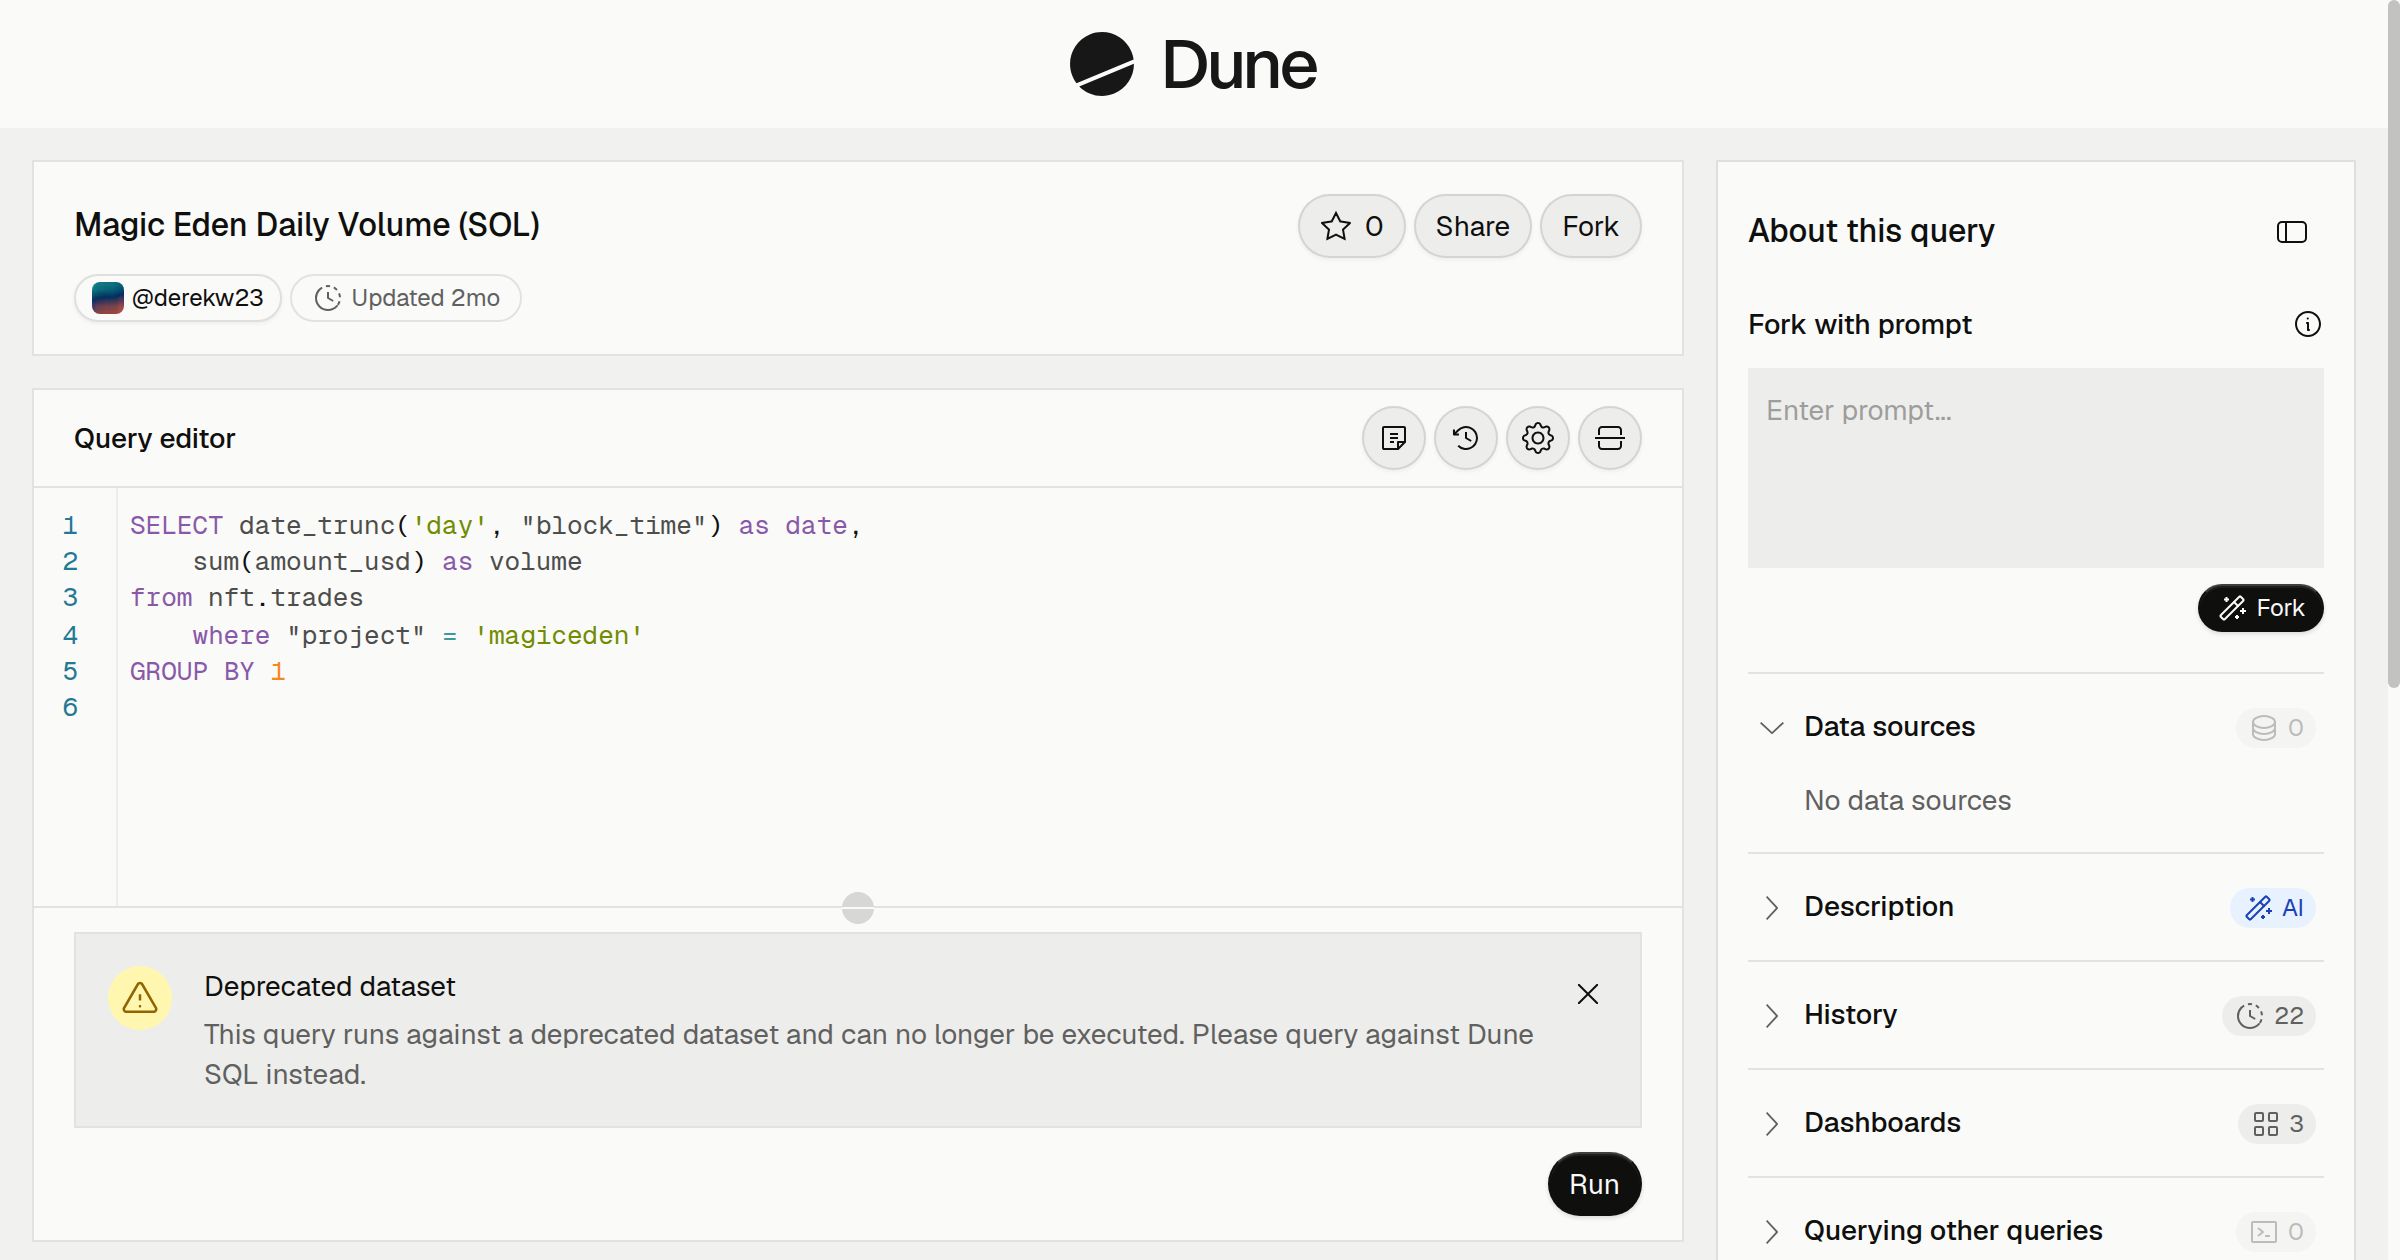Toggle editor layout view icon

1609,438
